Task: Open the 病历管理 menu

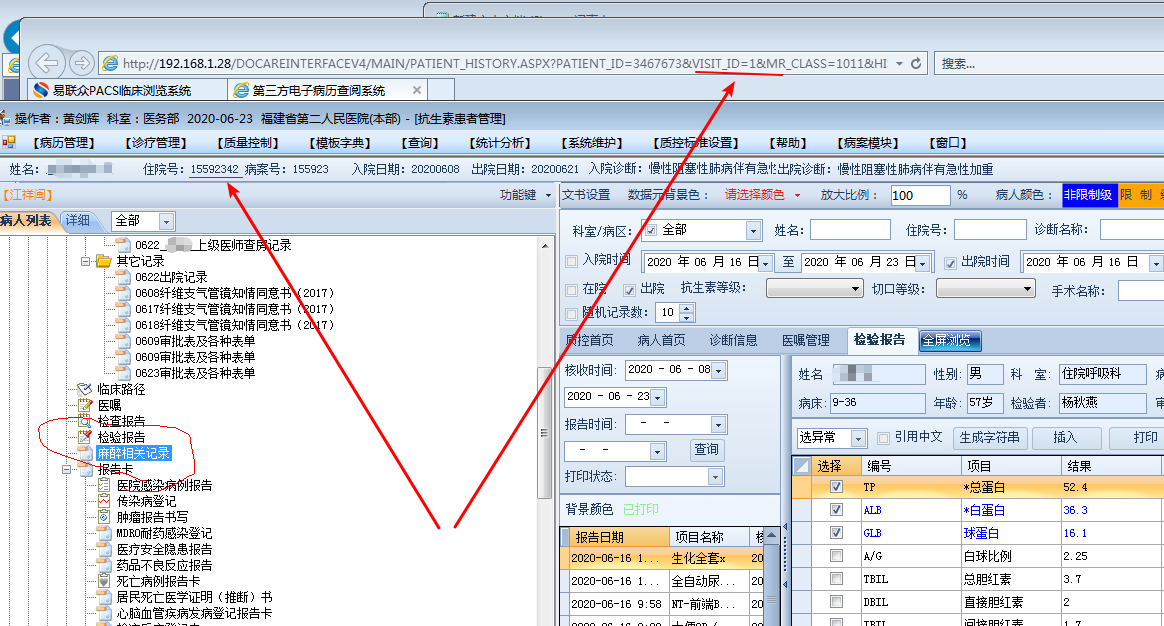Action: click(x=64, y=143)
